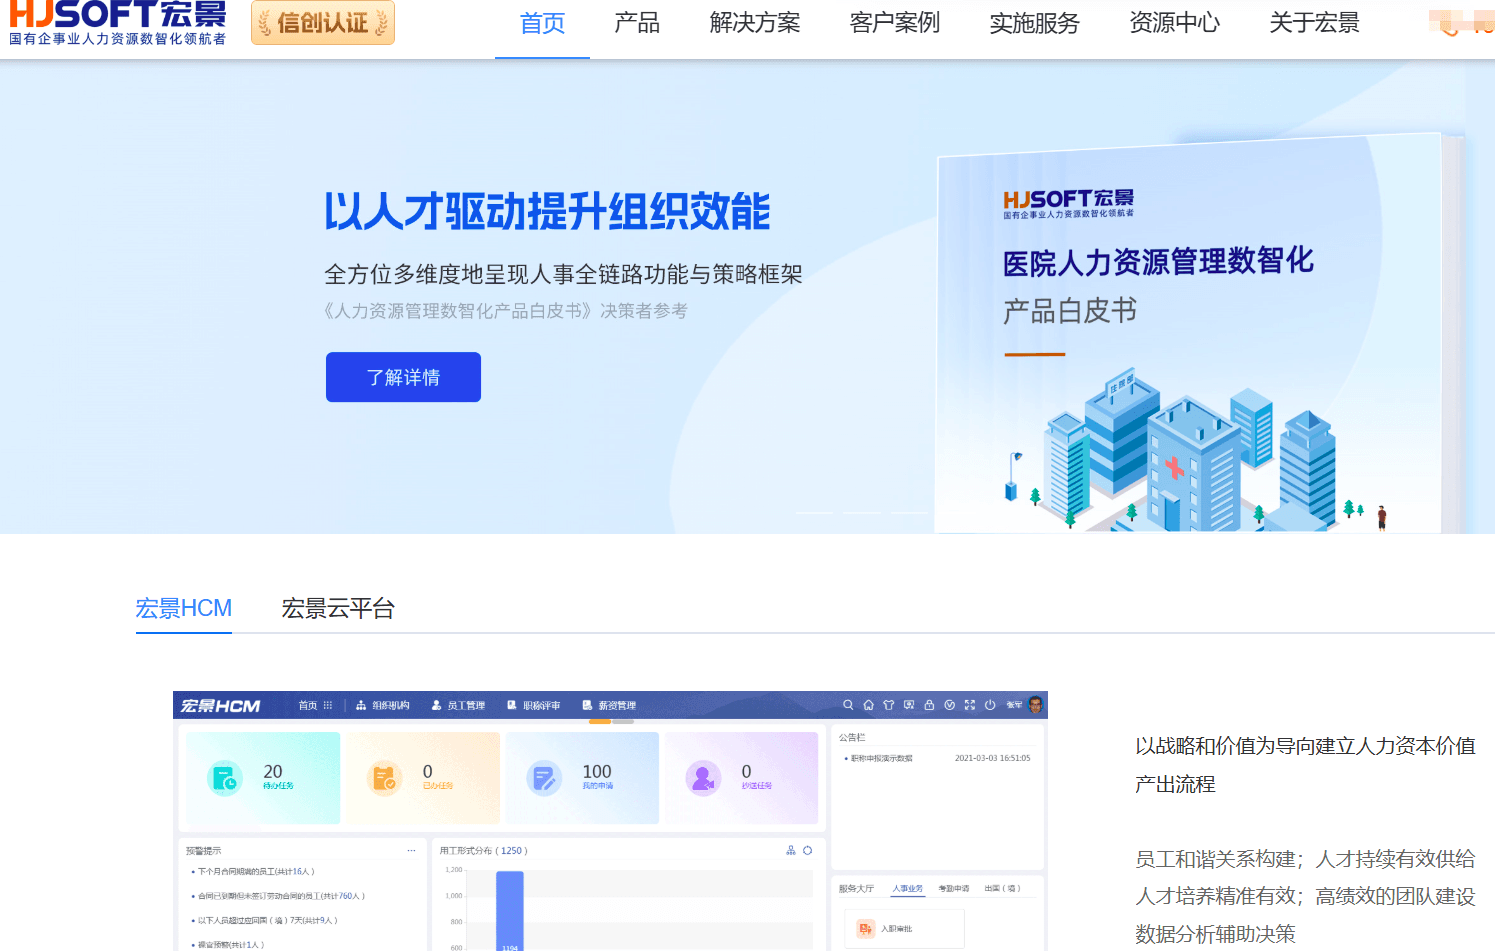1495x951 pixels.
Task: Switch to the 考勤申请 tab in 服务大厅
Action: 954,889
